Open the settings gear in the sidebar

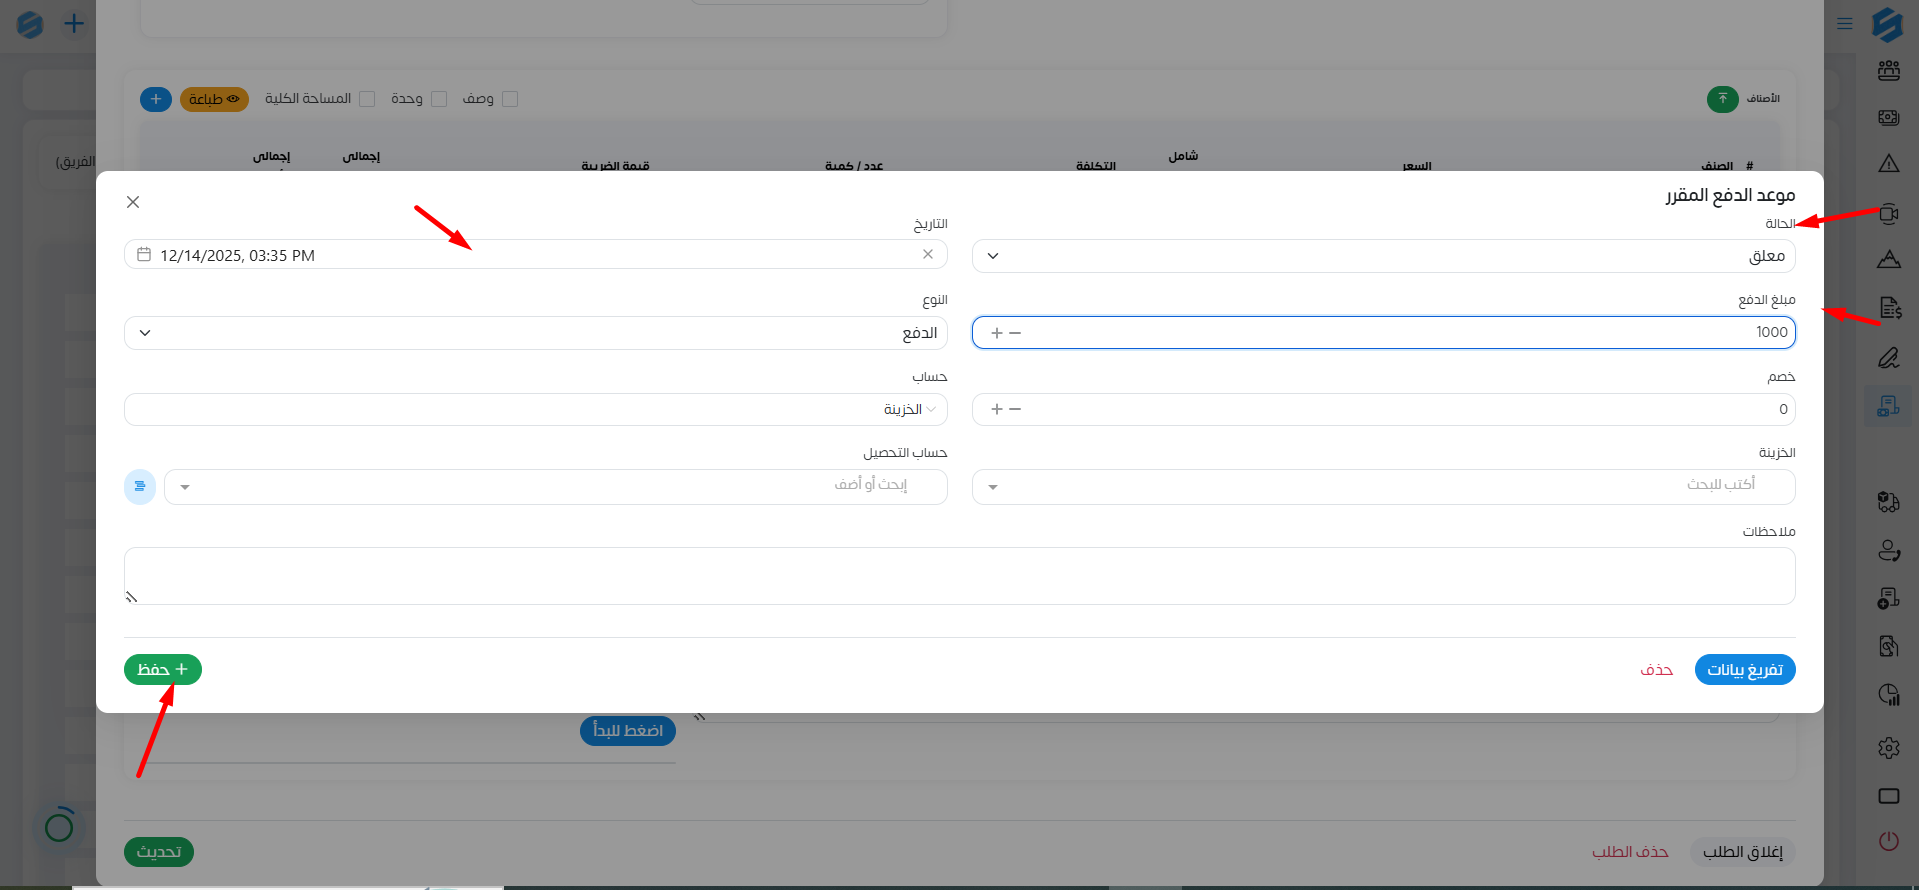point(1888,748)
